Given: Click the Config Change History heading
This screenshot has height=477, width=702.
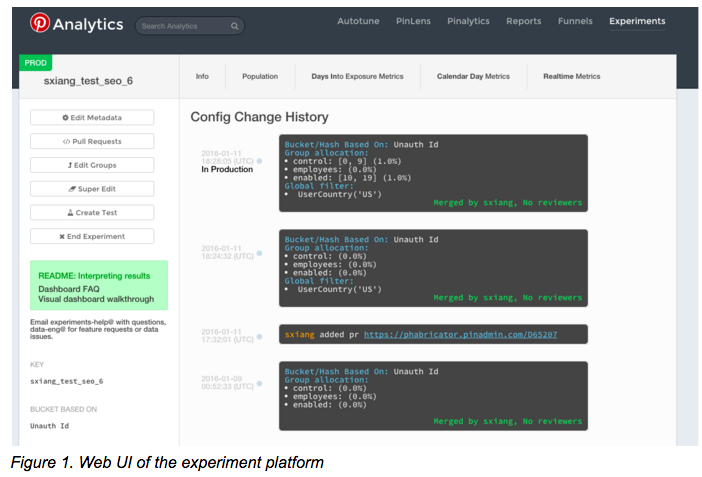Looking at the screenshot, I should point(259,117).
